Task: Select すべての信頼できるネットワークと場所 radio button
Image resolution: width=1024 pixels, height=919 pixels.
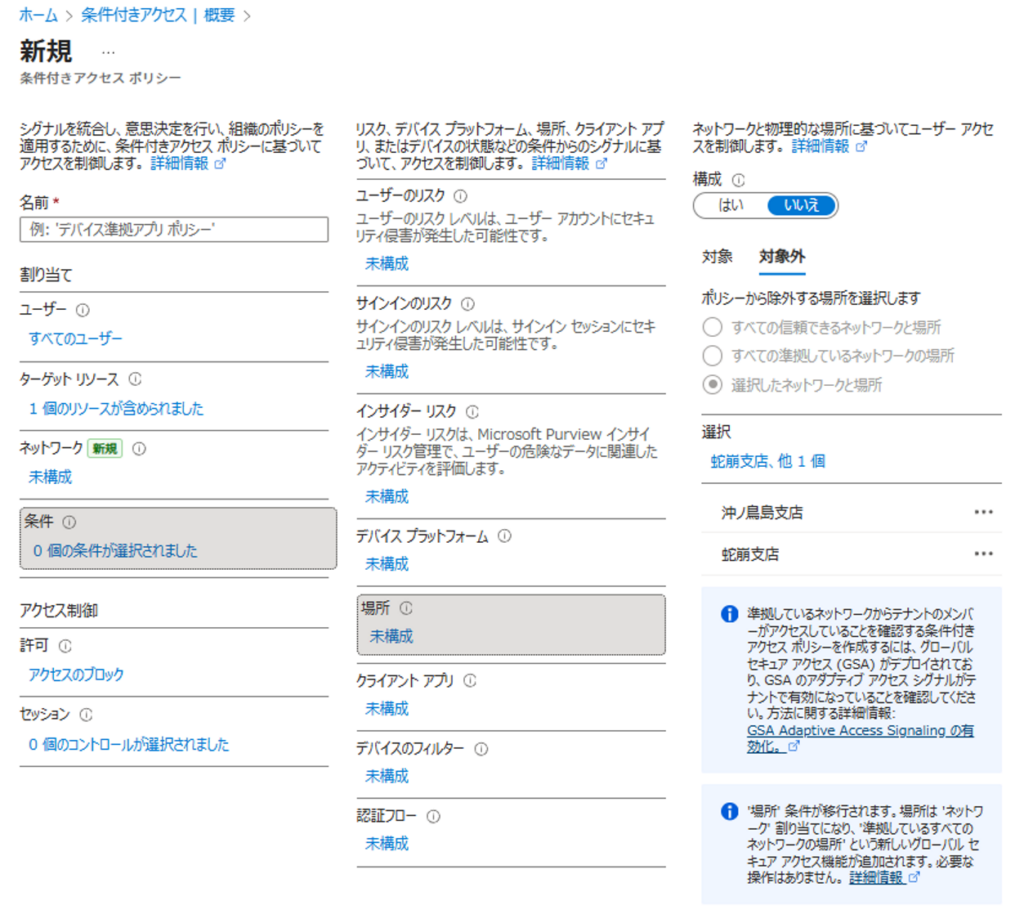Action: pos(712,327)
